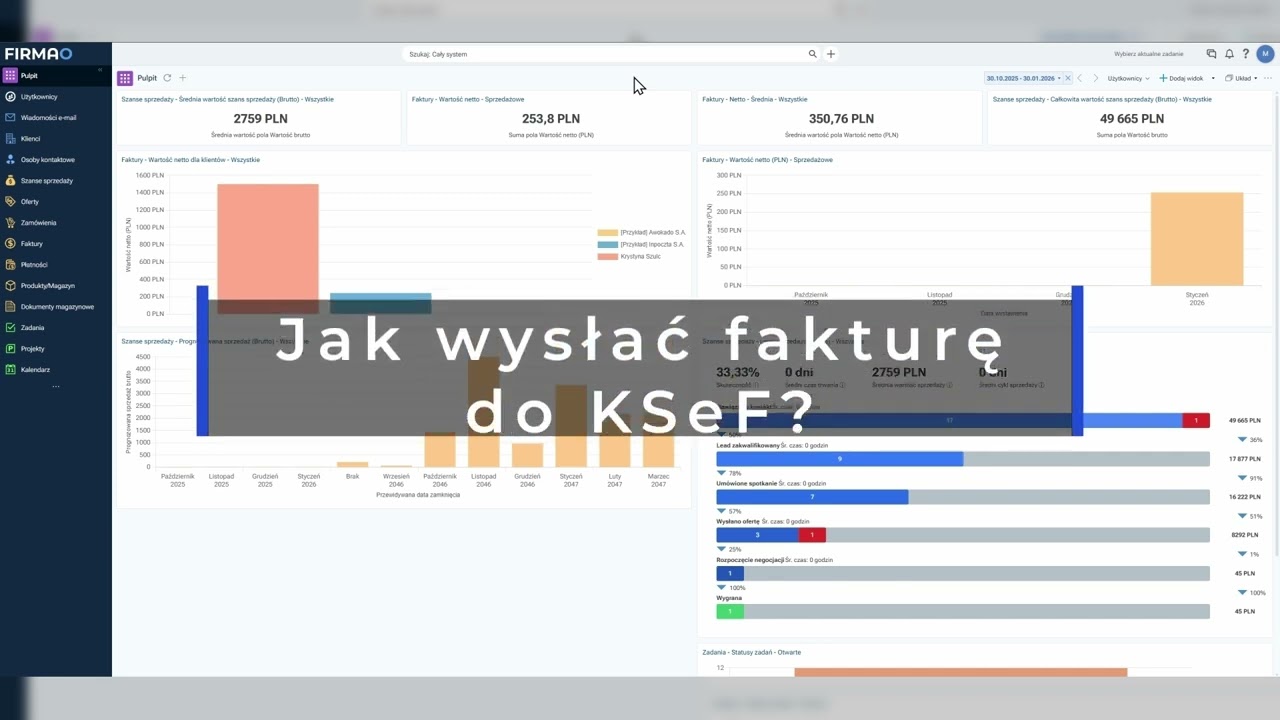Click the 49 665 PLN top card value
This screenshot has width=1280, height=720.
[x=1132, y=119]
